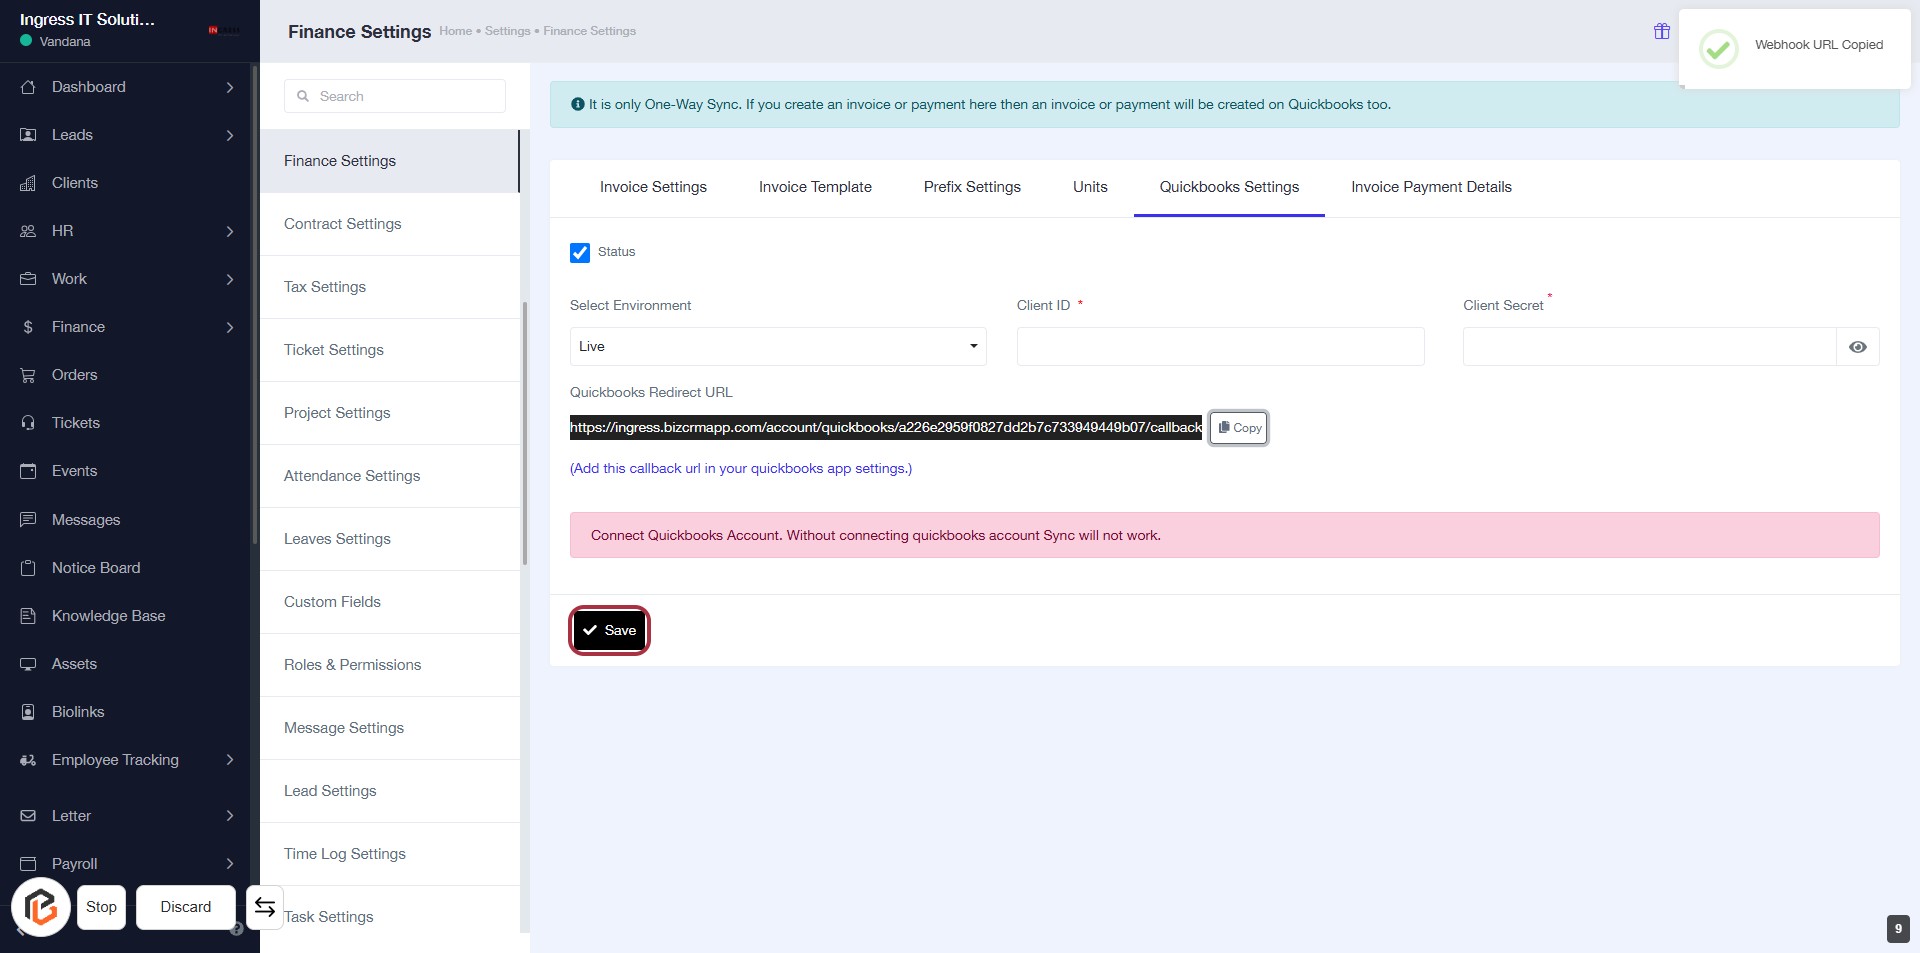The height and width of the screenshot is (953, 1920).
Task: Click the swap arrows icon near Discard
Action: (265, 907)
